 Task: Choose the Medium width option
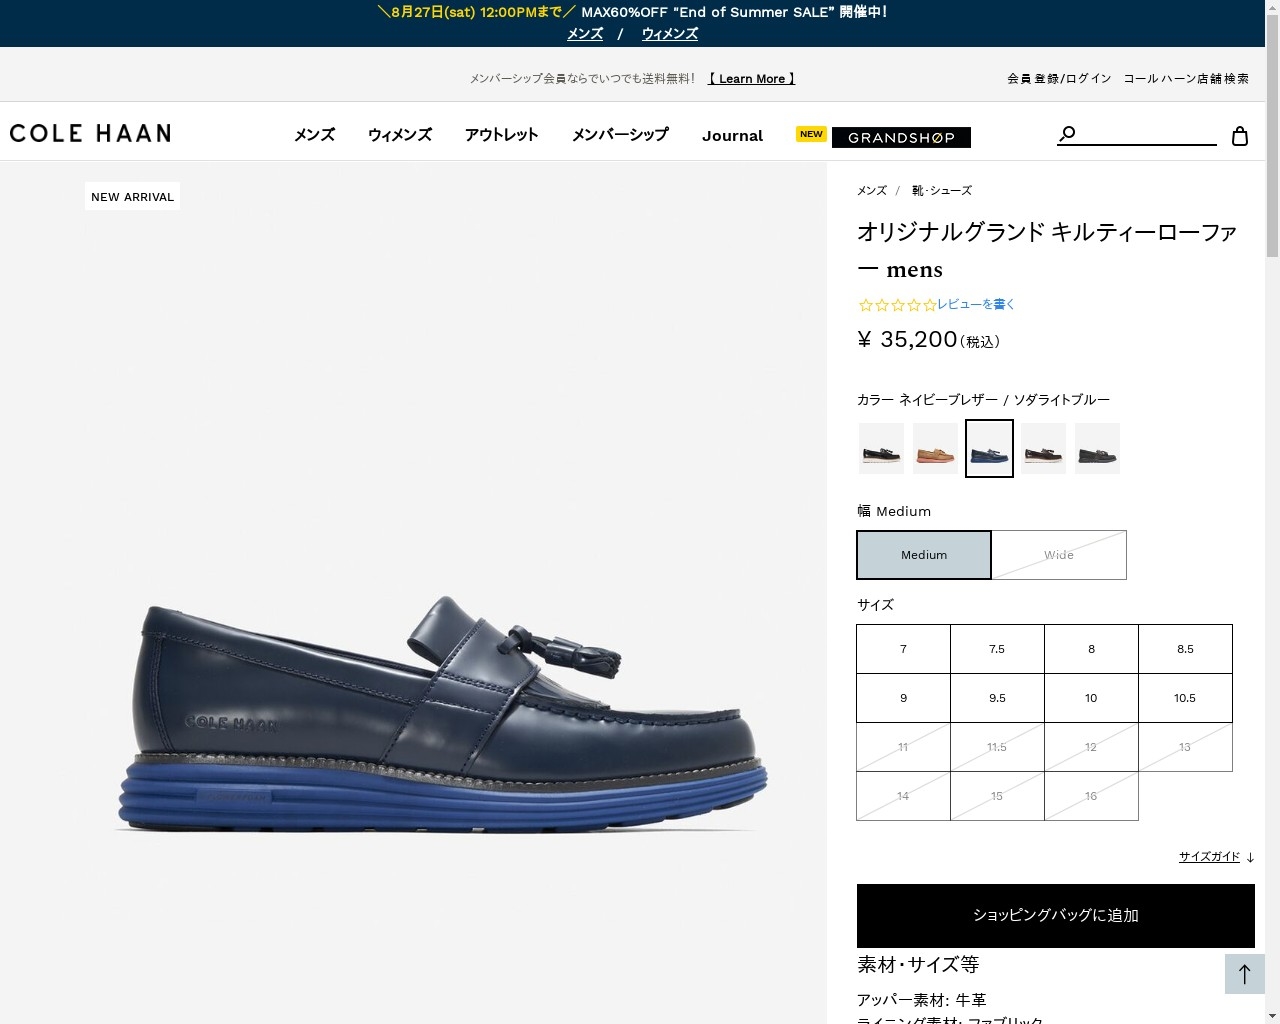point(924,555)
